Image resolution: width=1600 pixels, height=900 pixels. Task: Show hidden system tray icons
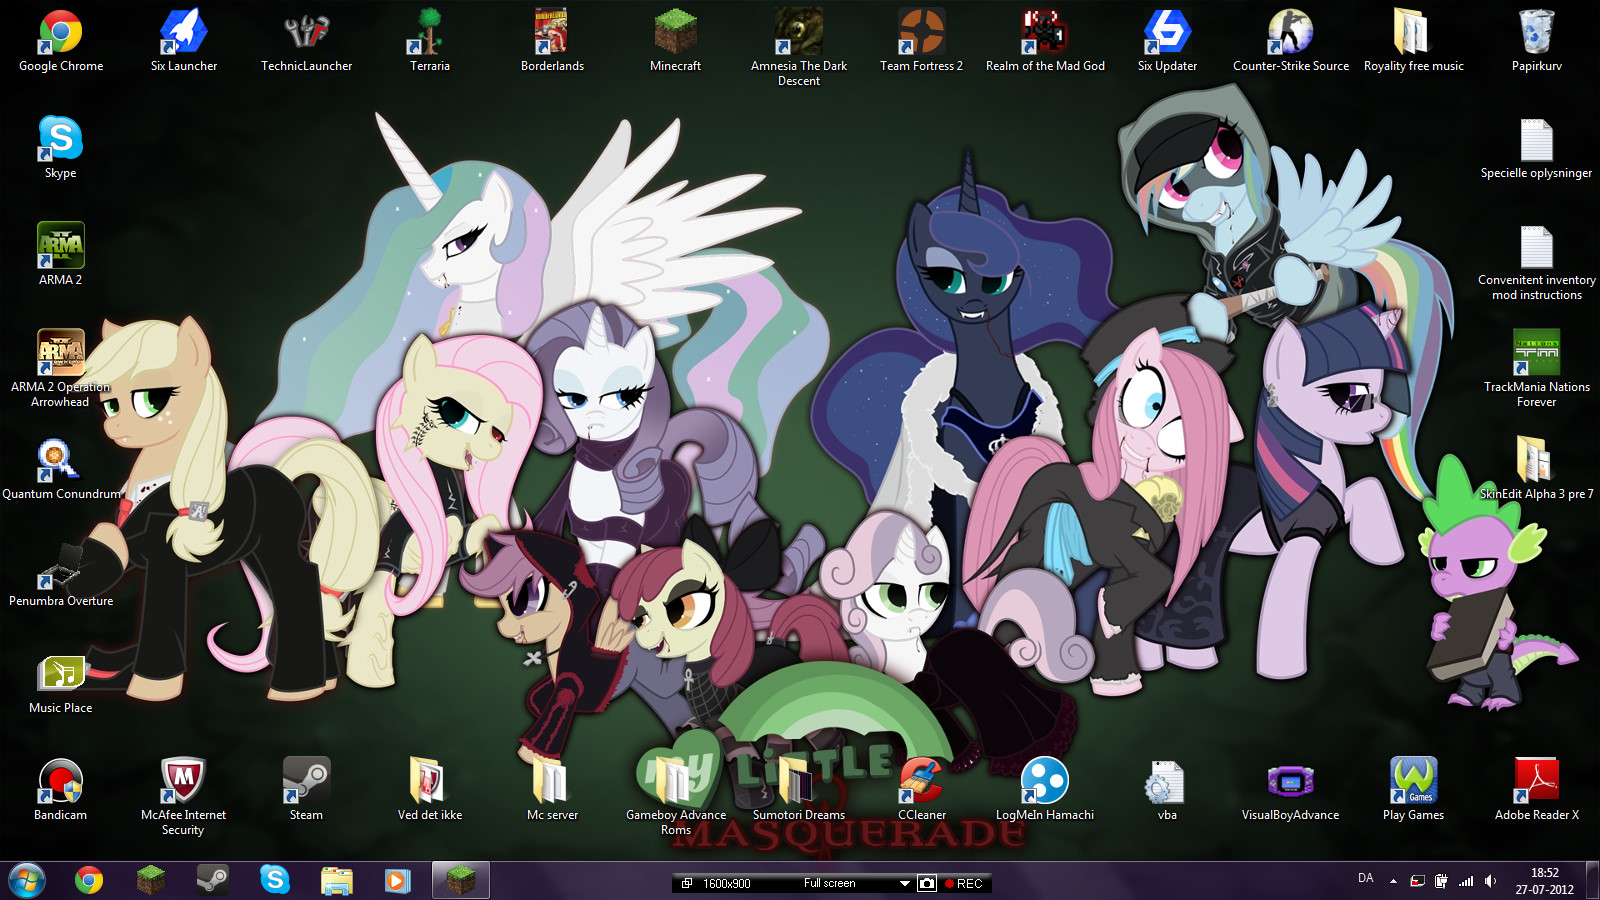tap(1393, 881)
